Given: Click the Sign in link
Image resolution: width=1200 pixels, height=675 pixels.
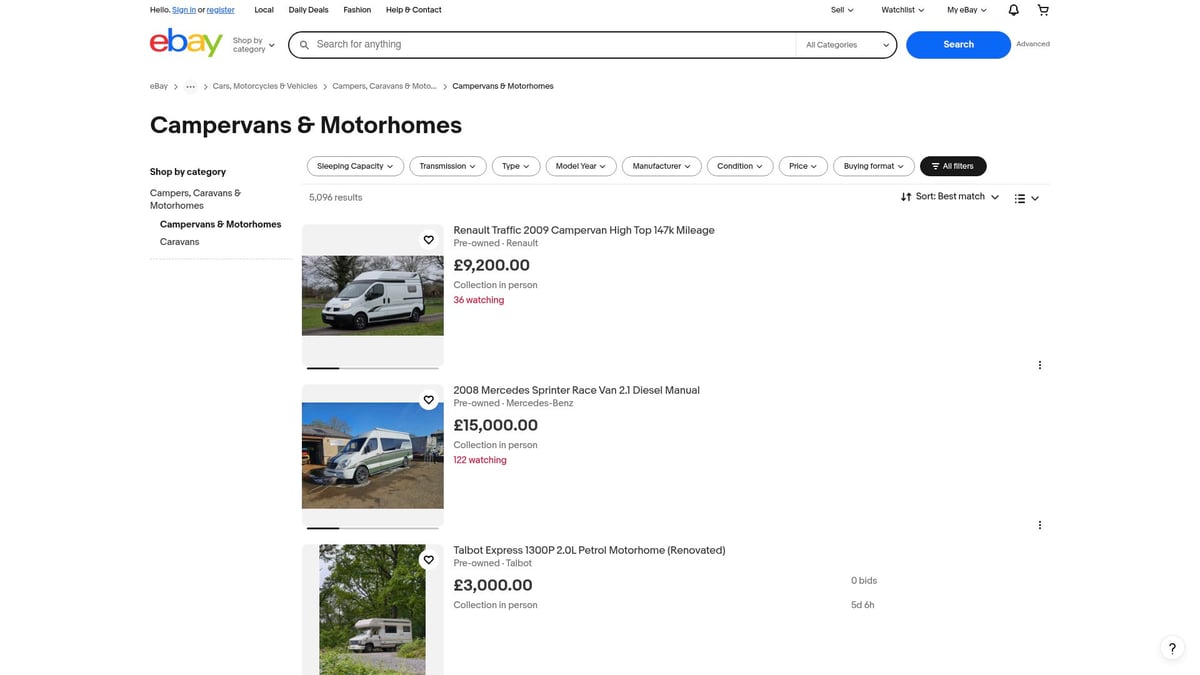Looking at the screenshot, I should (183, 9).
